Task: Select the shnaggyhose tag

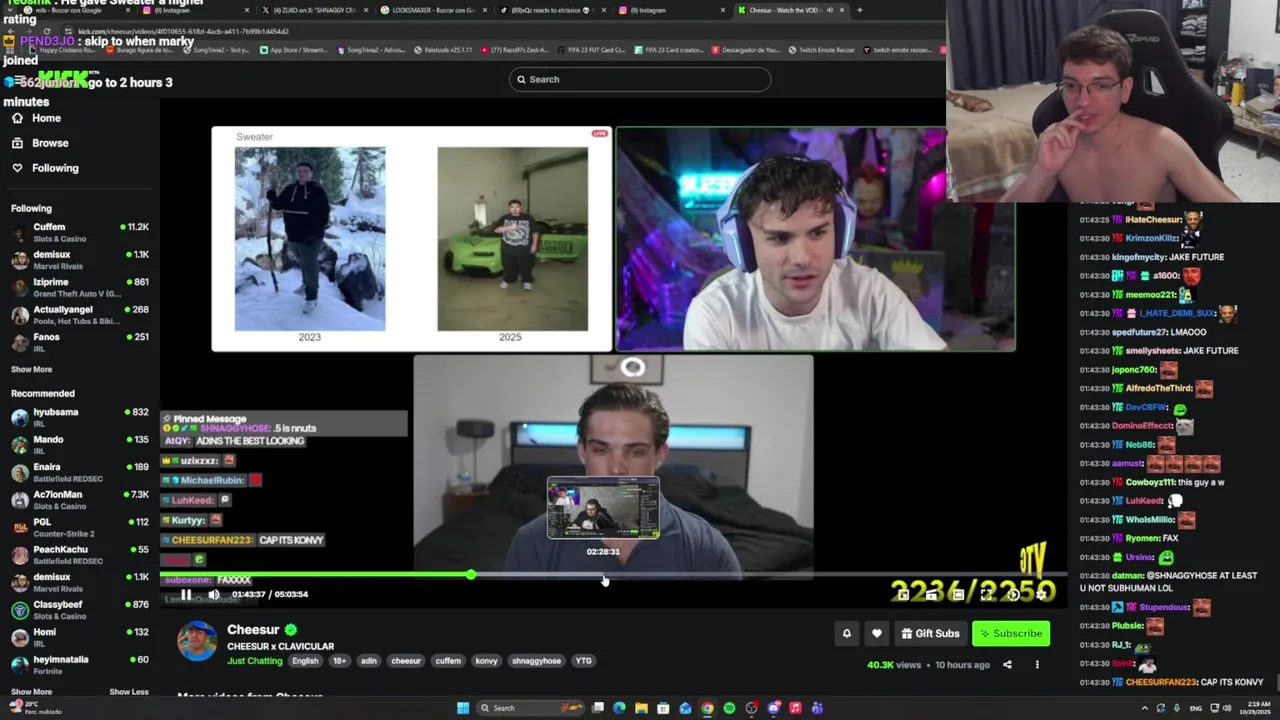Action: point(536,661)
